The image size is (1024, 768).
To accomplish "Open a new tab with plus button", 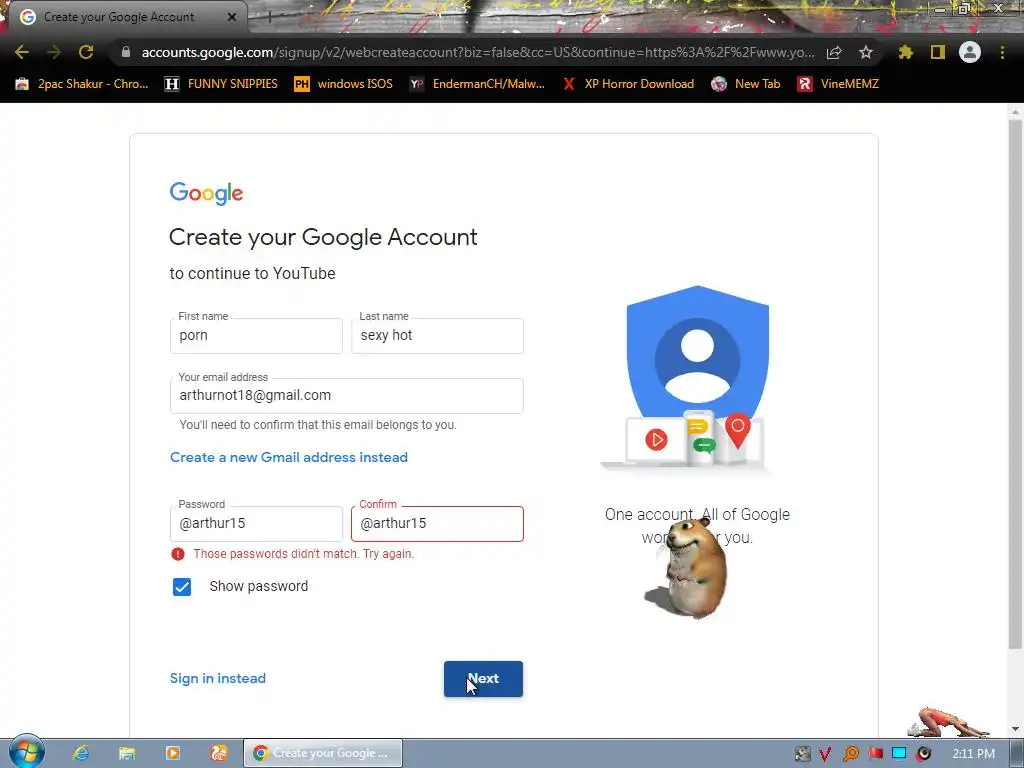I will 268,17.
